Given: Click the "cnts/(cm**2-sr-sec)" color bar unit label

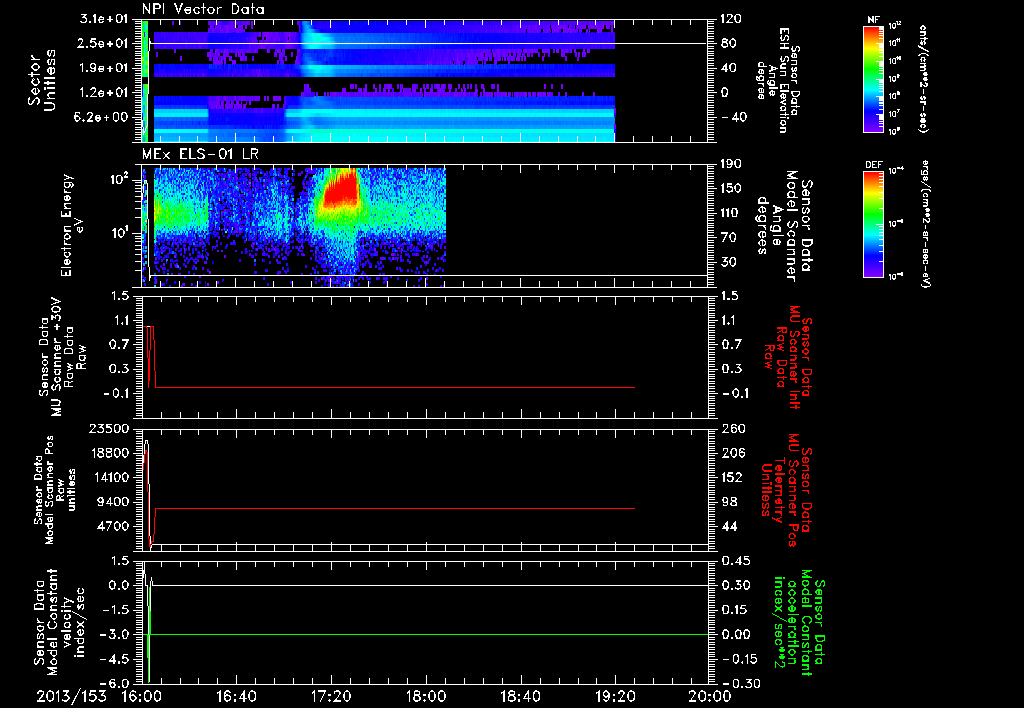Looking at the screenshot, I should click(x=923, y=78).
